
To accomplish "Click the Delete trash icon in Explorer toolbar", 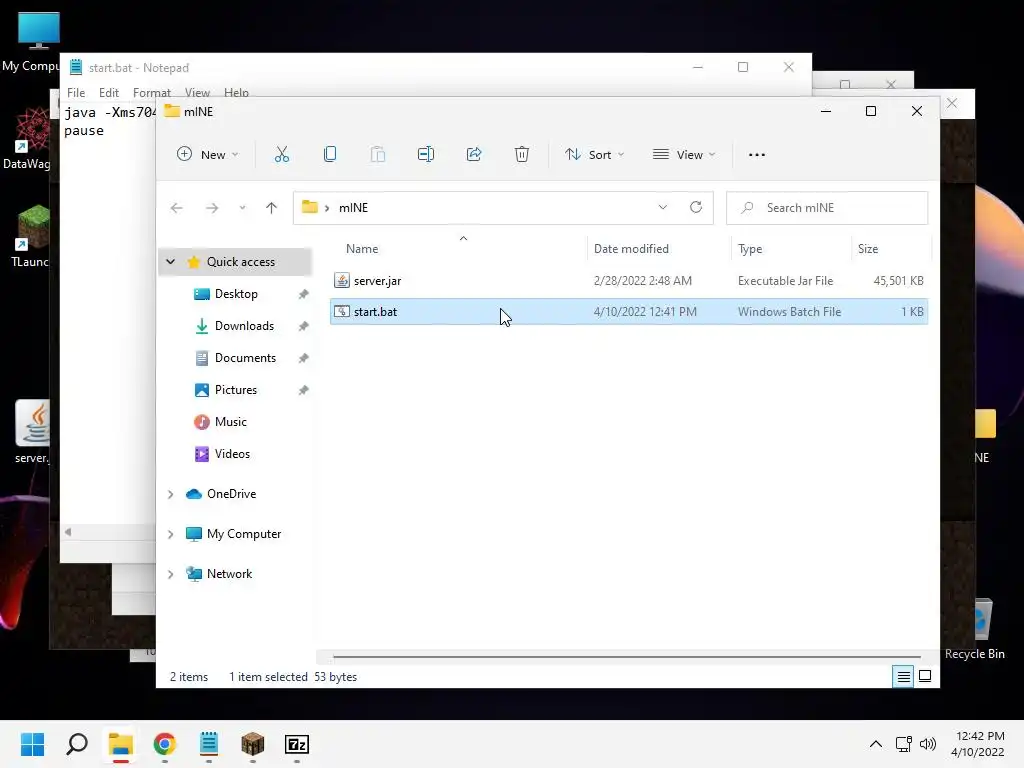I will 522,155.
